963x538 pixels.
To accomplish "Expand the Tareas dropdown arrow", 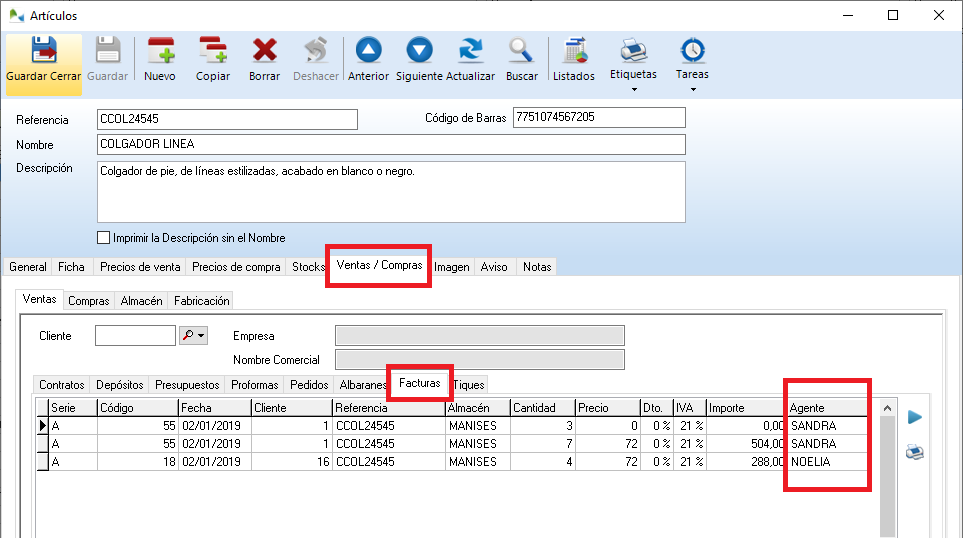I will tap(692, 90).
